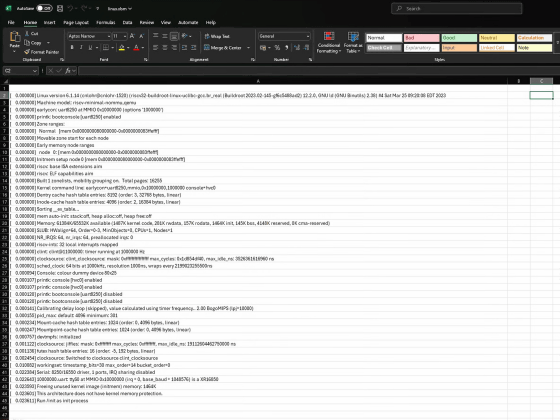Click the Merge & Center button
Image resolution: width=560 pixels, height=420 pixels.
click(223, 48)
